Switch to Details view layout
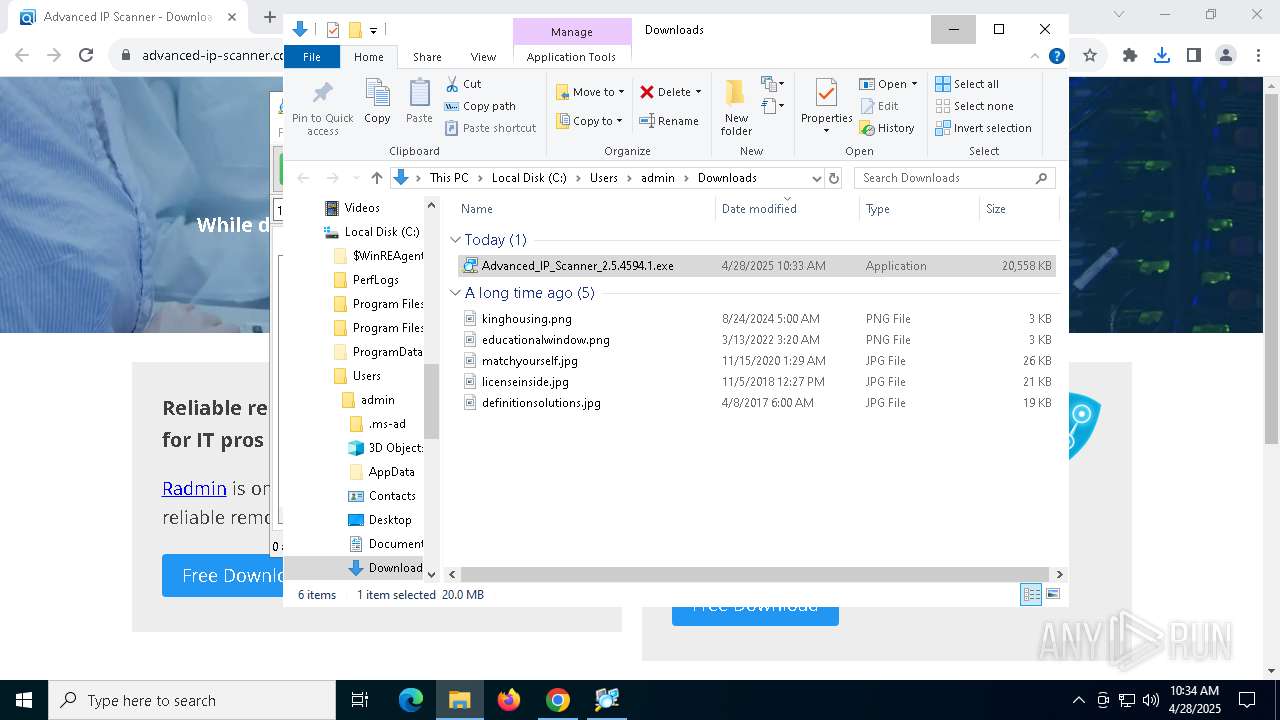The image size is (1280, 720). (1031, 595)
